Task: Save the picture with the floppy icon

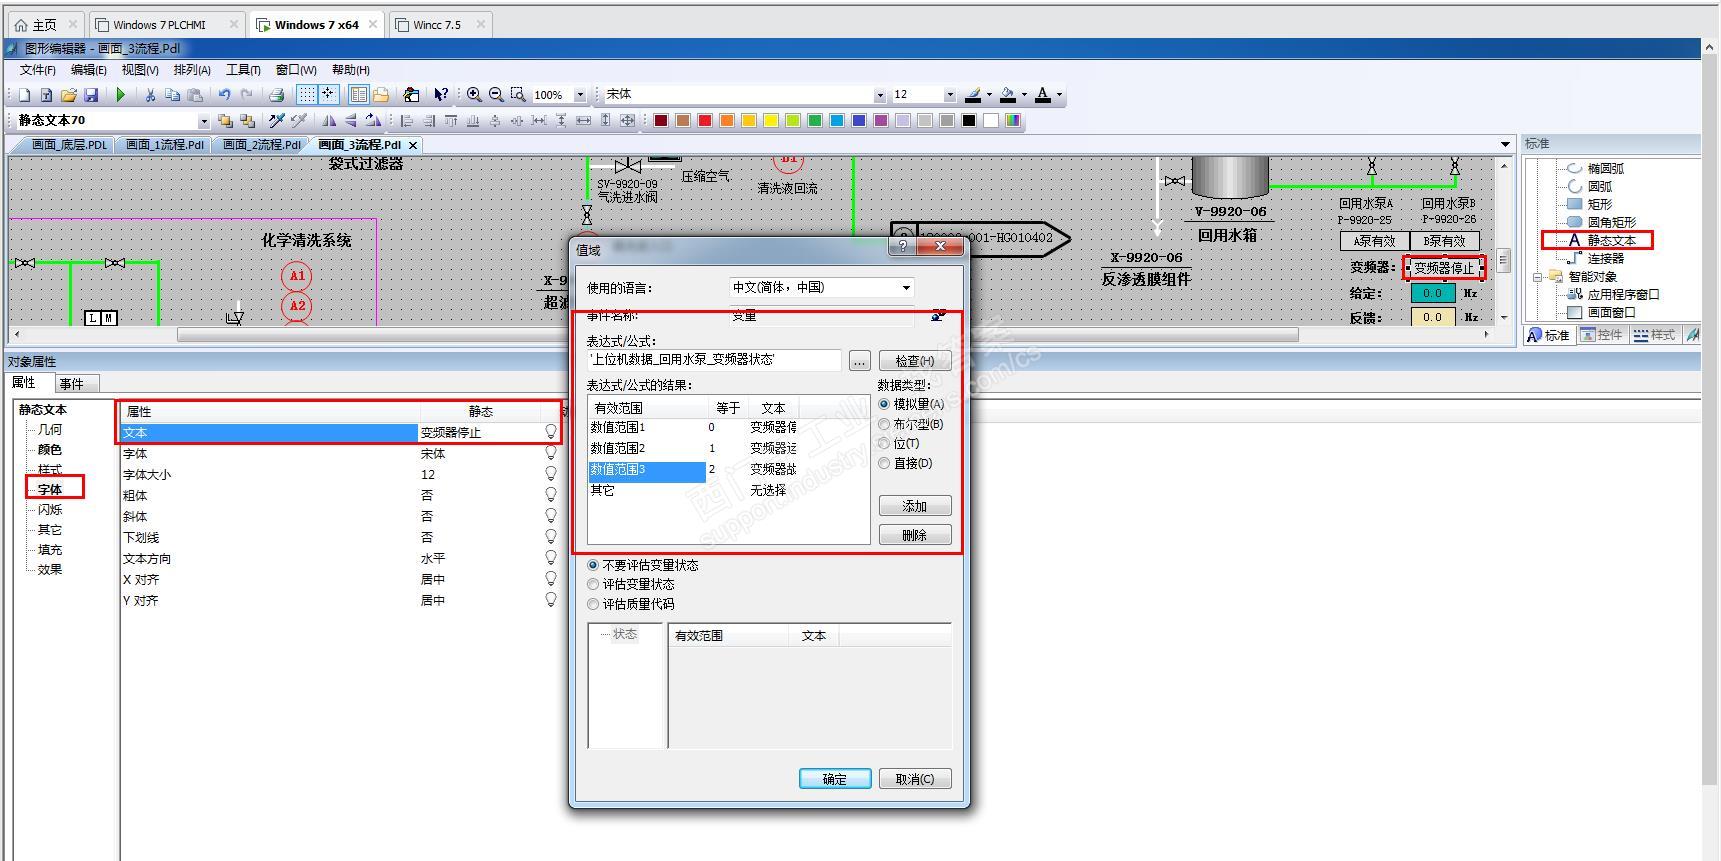Action: click(x=91, y=95)
